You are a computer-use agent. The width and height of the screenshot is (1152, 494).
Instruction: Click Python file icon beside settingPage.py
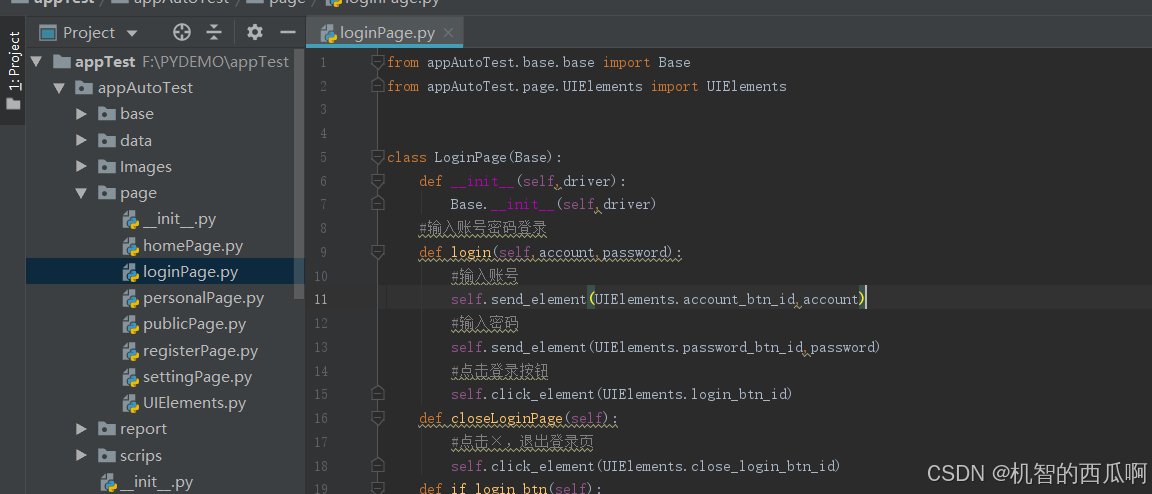click(x=131, y=377)
